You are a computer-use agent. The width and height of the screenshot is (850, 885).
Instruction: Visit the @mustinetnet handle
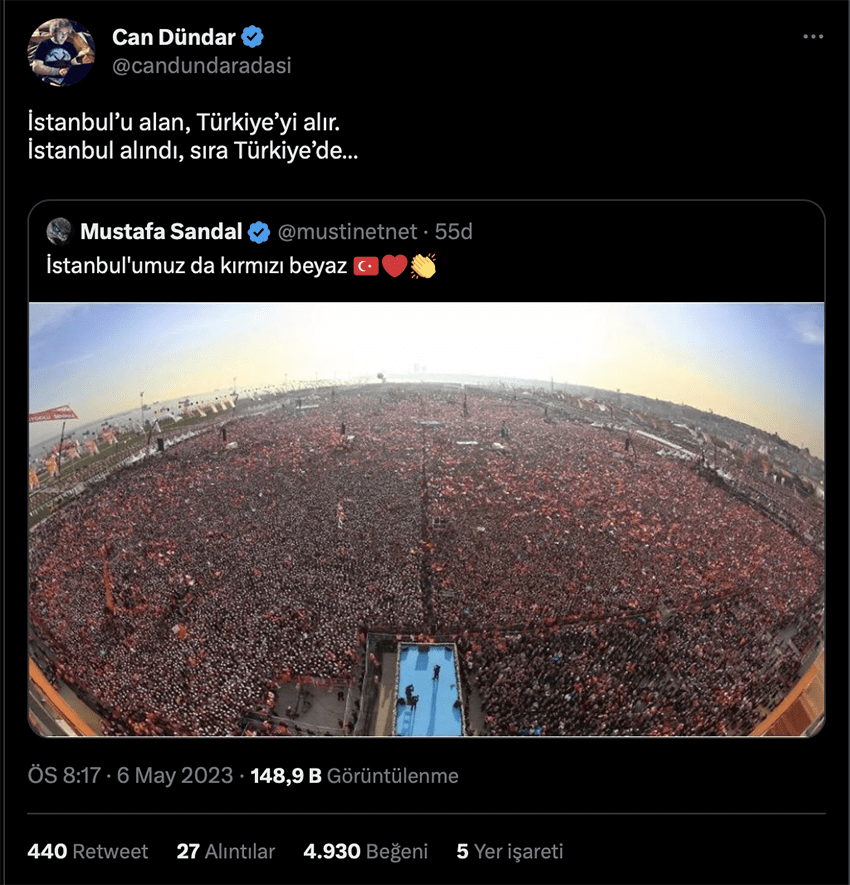pyautogui.click(x=346, y=232)
